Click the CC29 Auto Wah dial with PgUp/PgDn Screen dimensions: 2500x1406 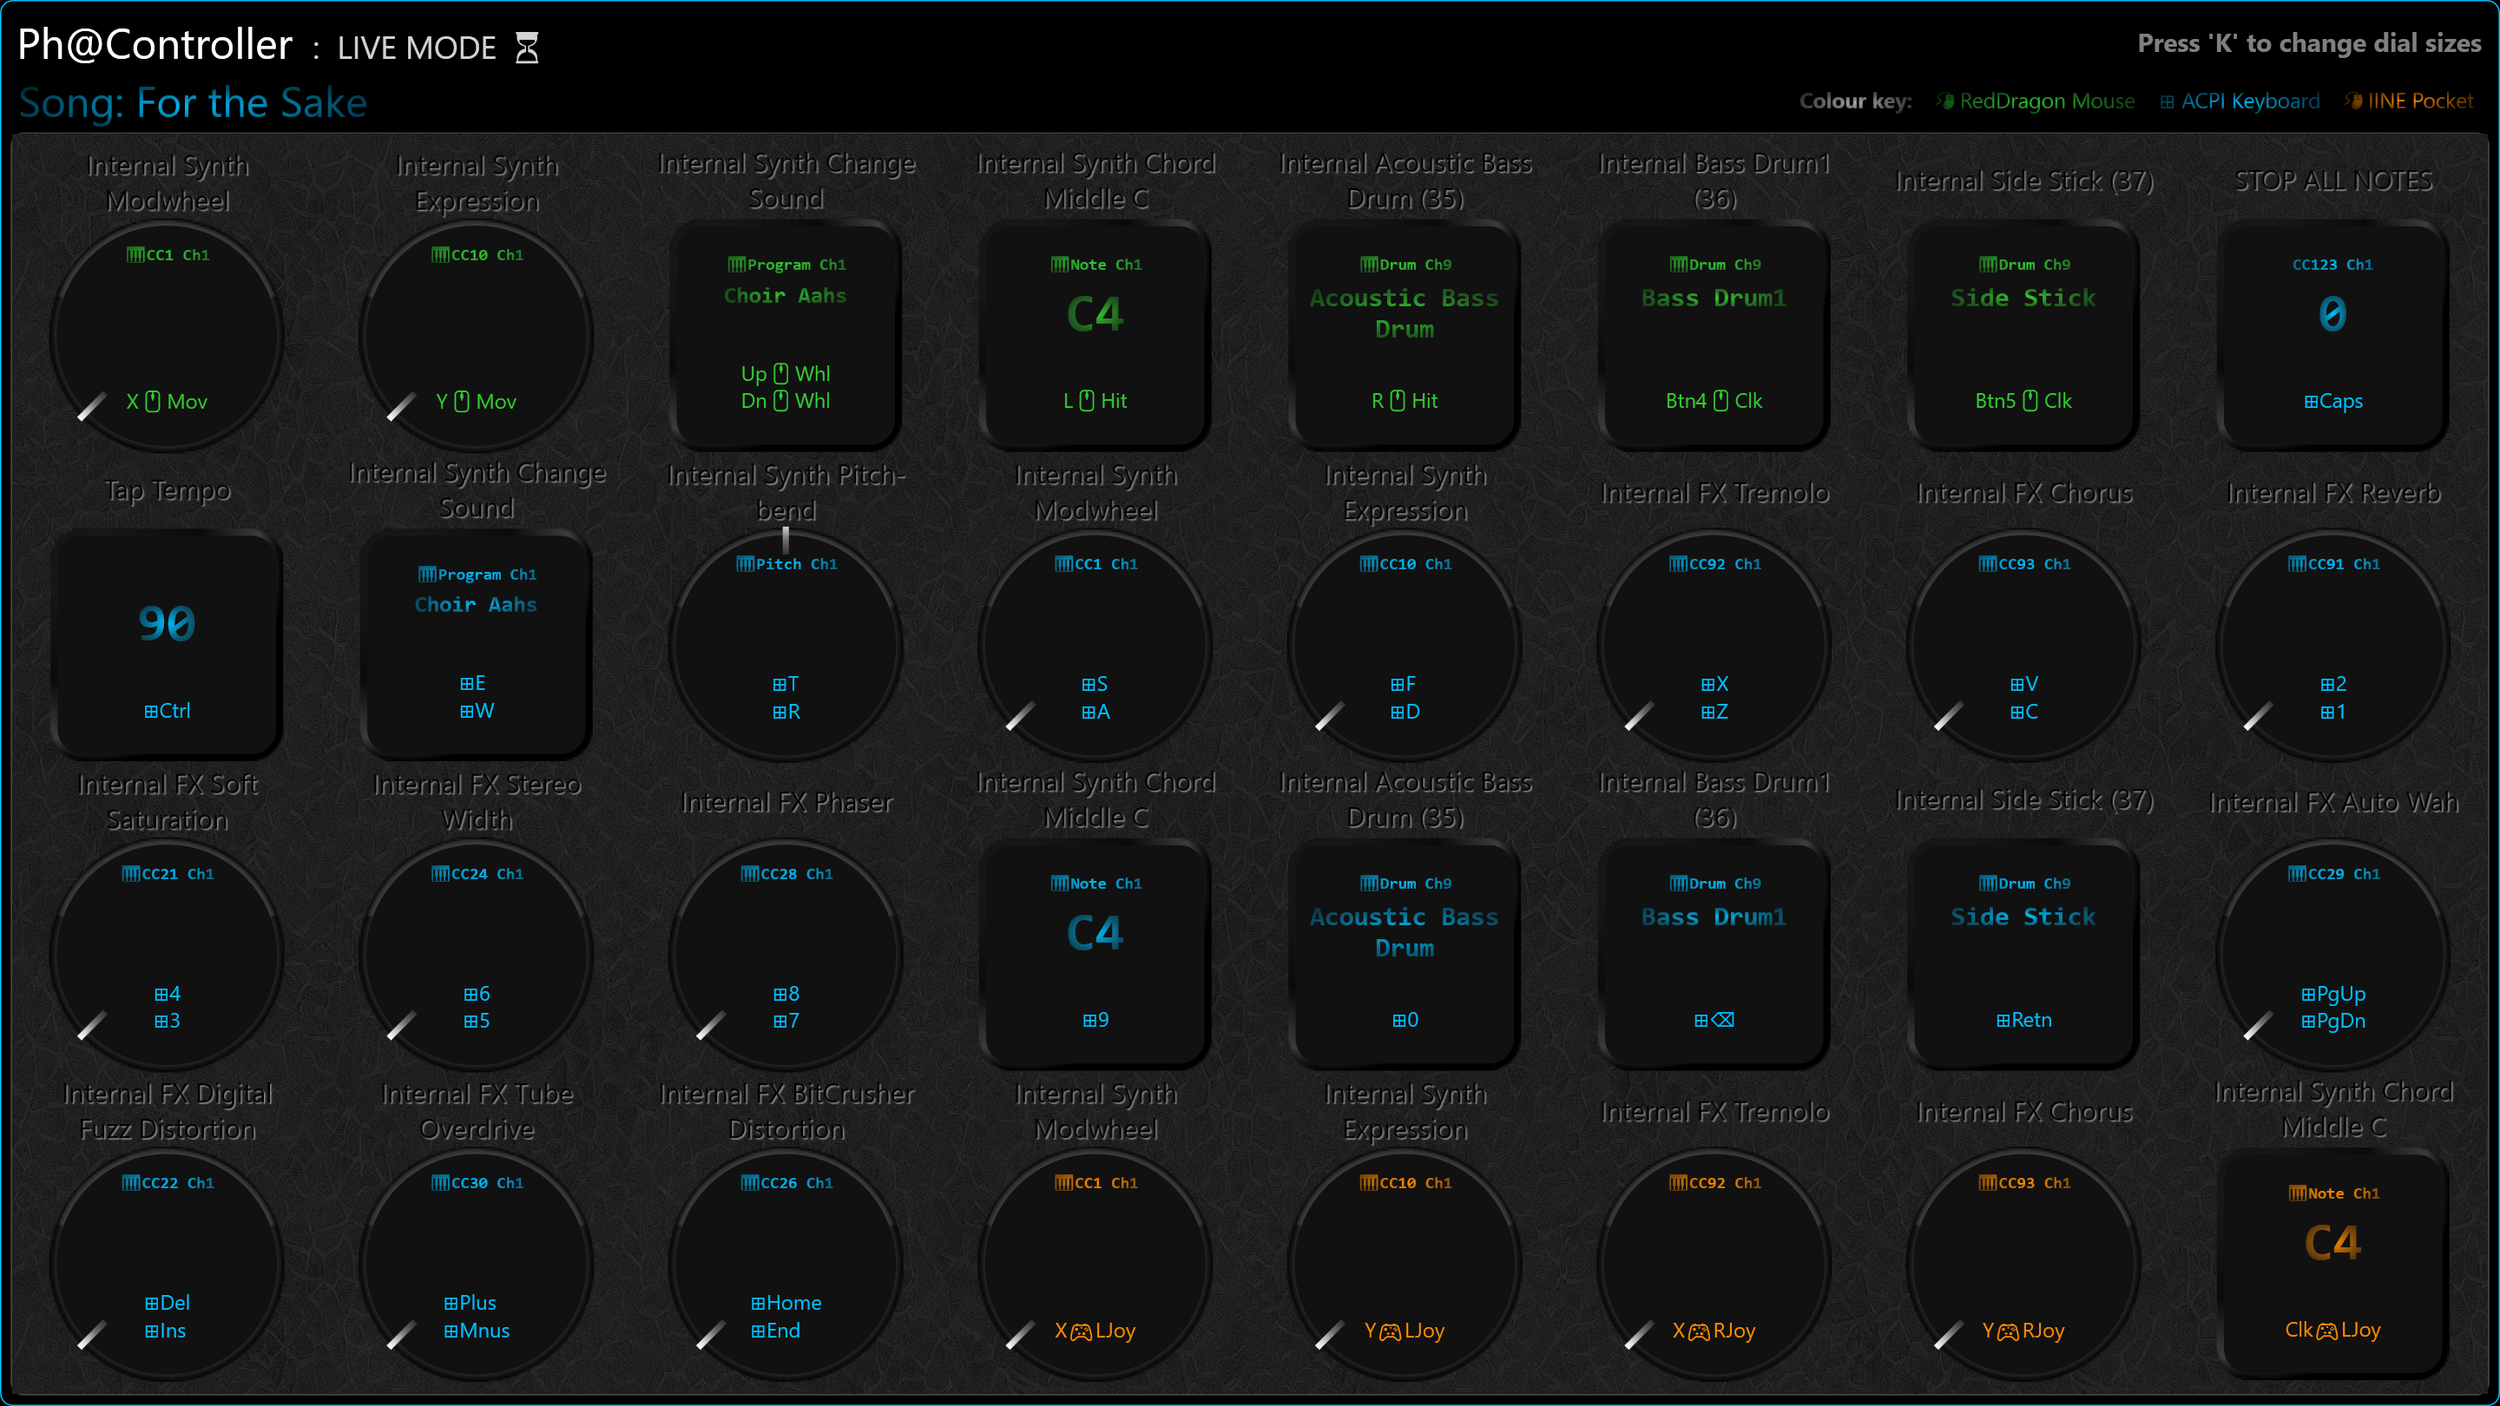[2333, 956]
